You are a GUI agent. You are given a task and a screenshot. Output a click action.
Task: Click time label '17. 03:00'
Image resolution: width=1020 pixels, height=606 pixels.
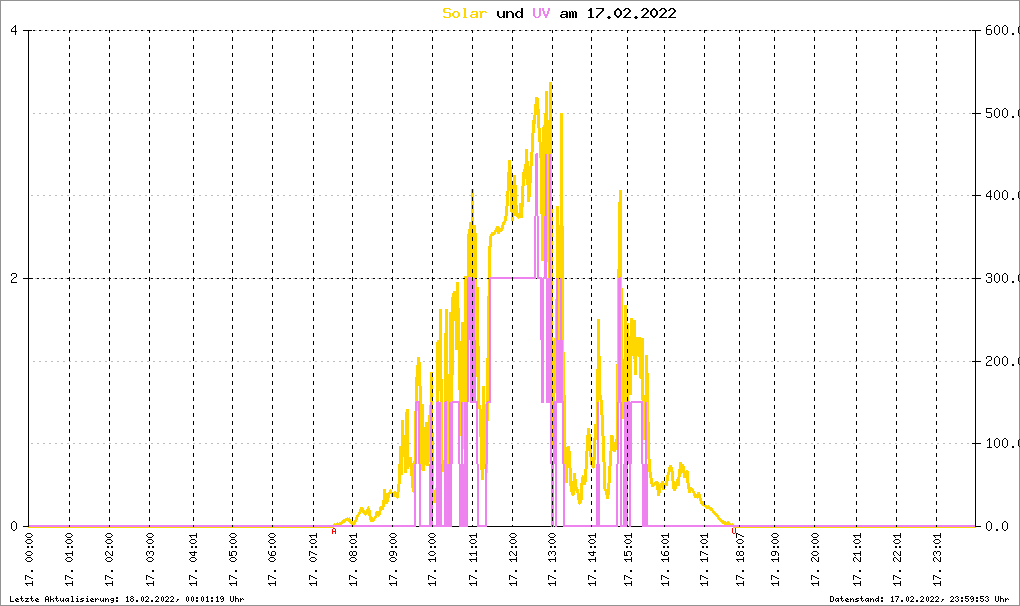(x=150, y=560)
